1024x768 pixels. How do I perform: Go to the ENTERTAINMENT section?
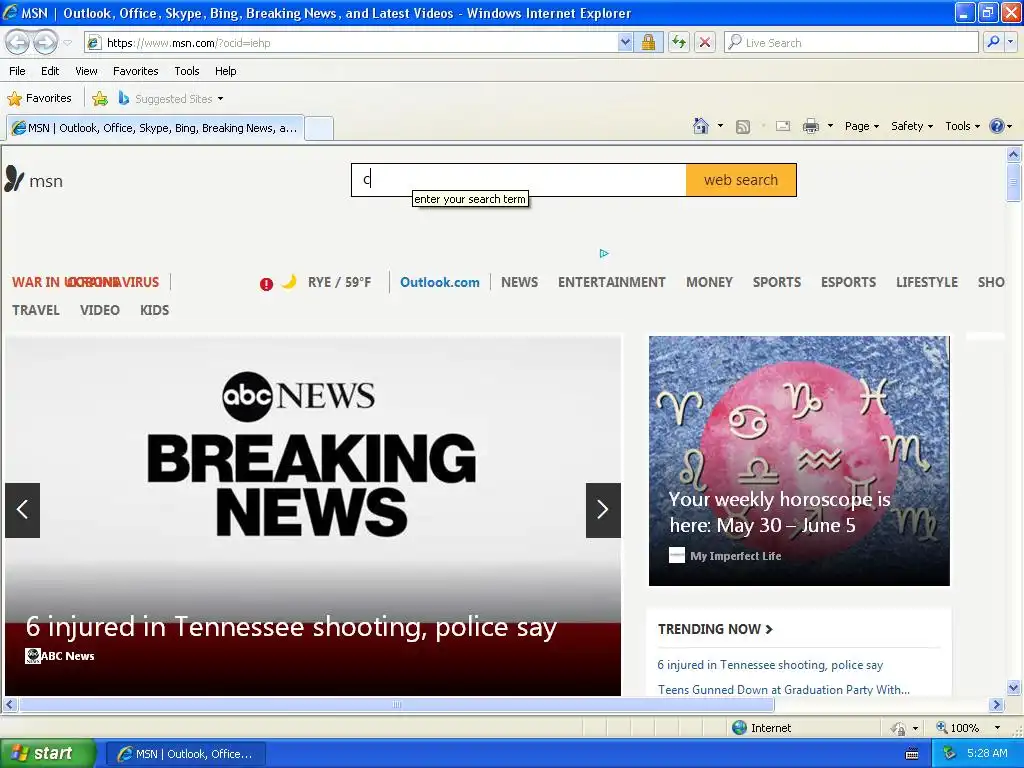(612, 282)
